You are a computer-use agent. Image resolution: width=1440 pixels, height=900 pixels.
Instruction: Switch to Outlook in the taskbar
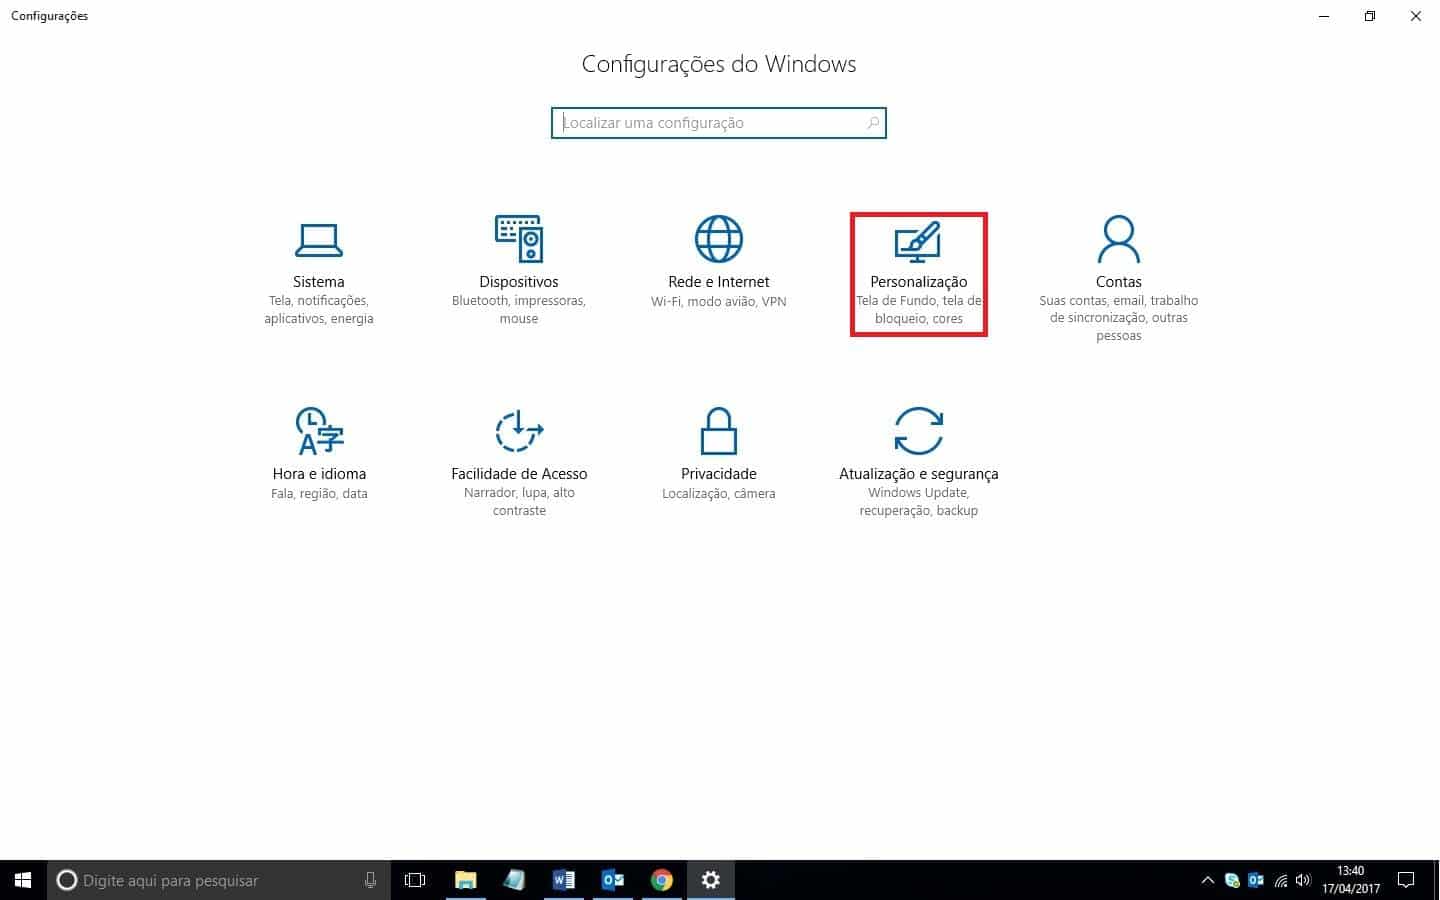click(x=612, y=880)
